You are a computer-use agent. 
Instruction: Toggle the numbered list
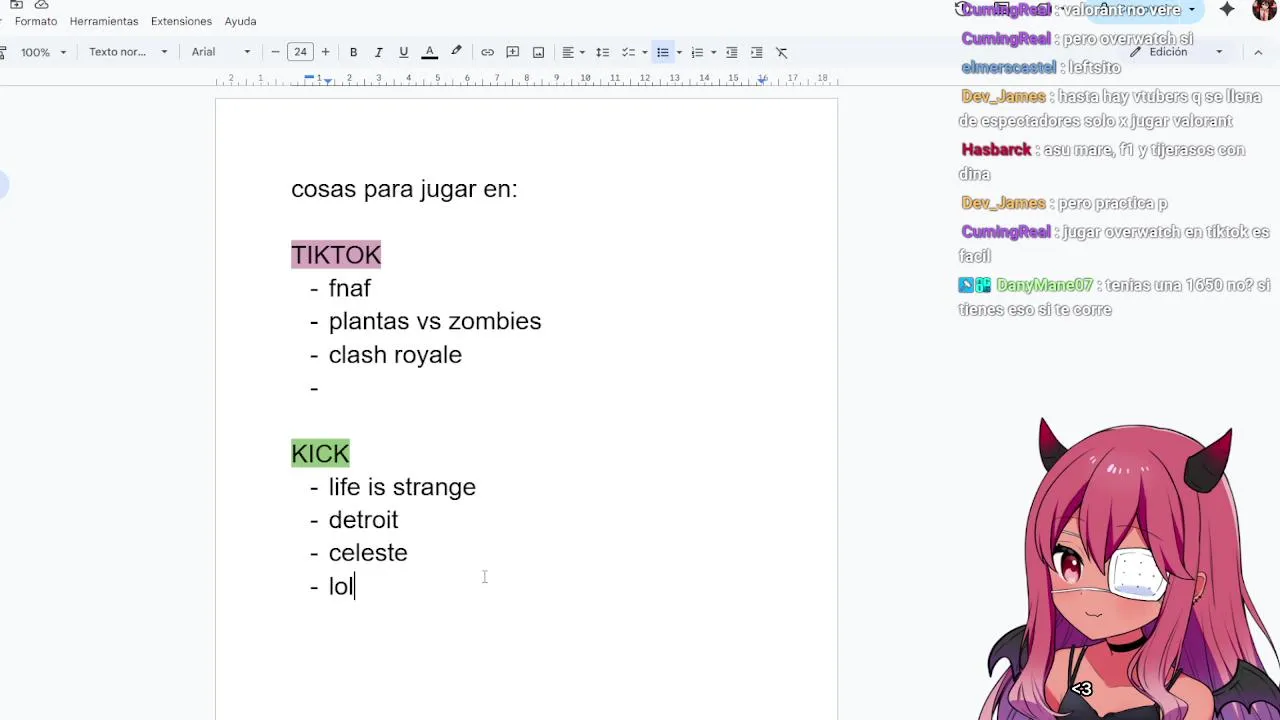[x=697, y=52]
